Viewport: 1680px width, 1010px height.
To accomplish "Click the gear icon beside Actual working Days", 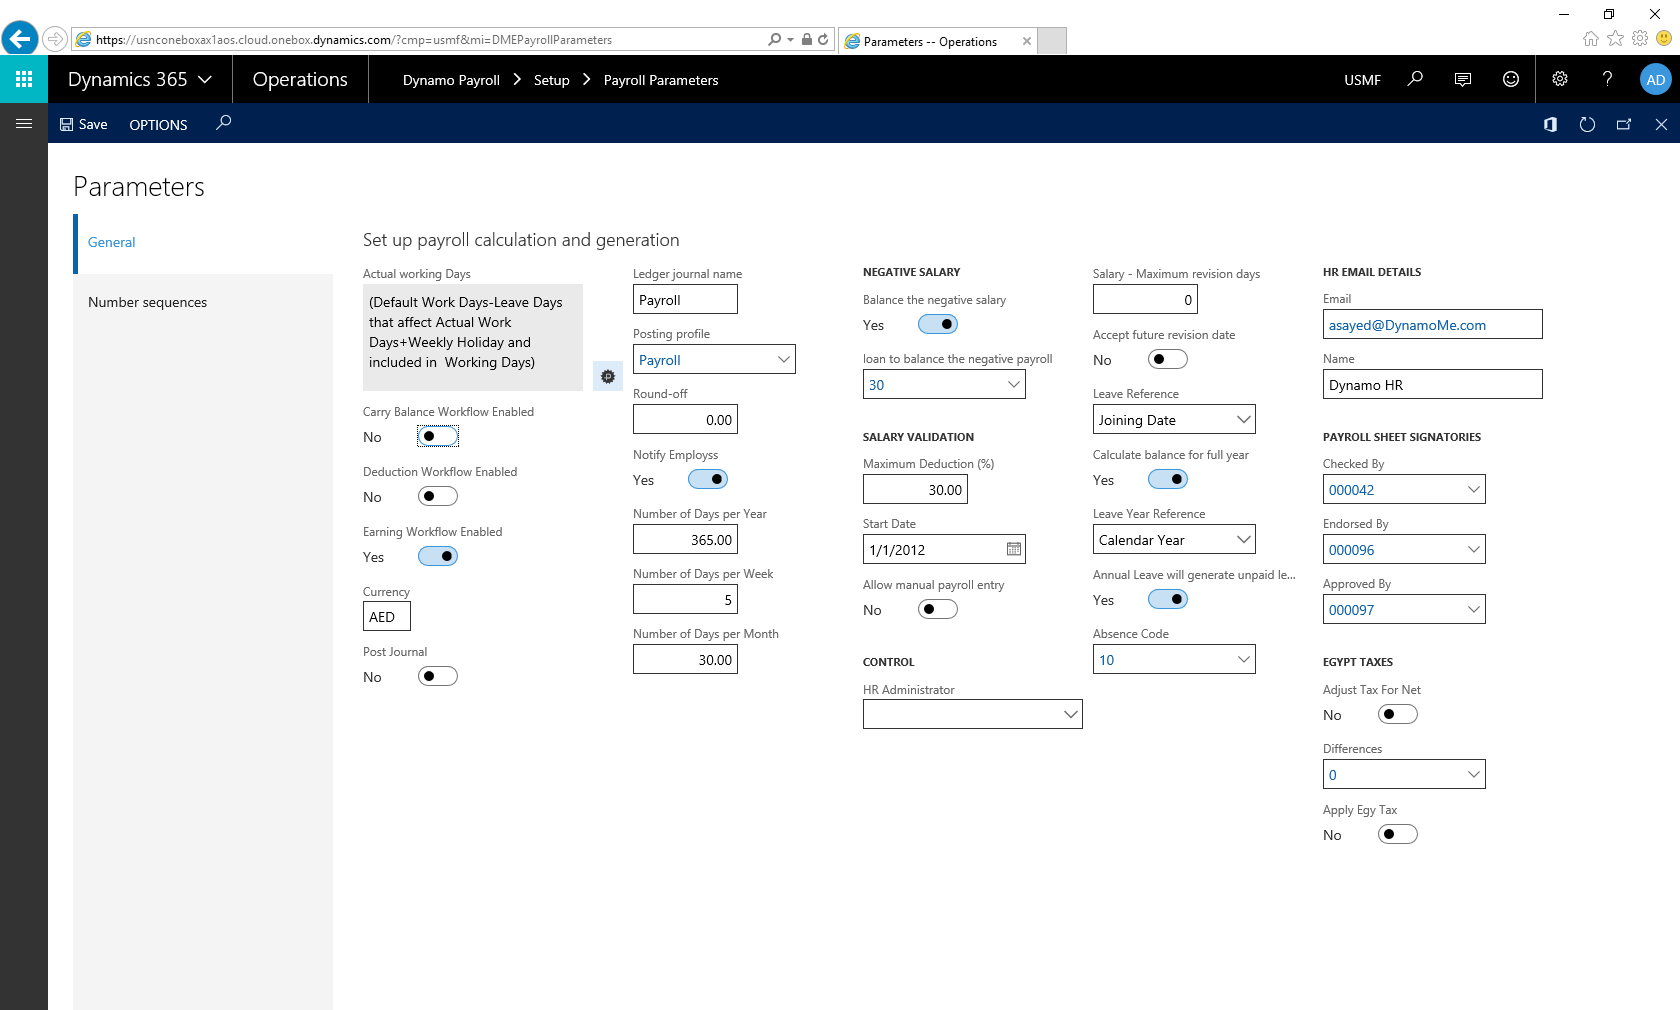I will pos(608,377).
